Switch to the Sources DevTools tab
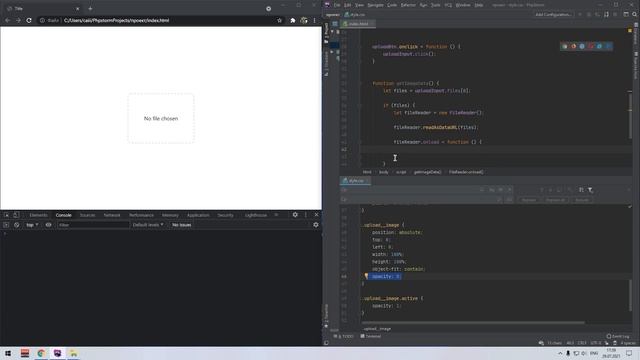 pyautogui.click(x=87, y=215)
